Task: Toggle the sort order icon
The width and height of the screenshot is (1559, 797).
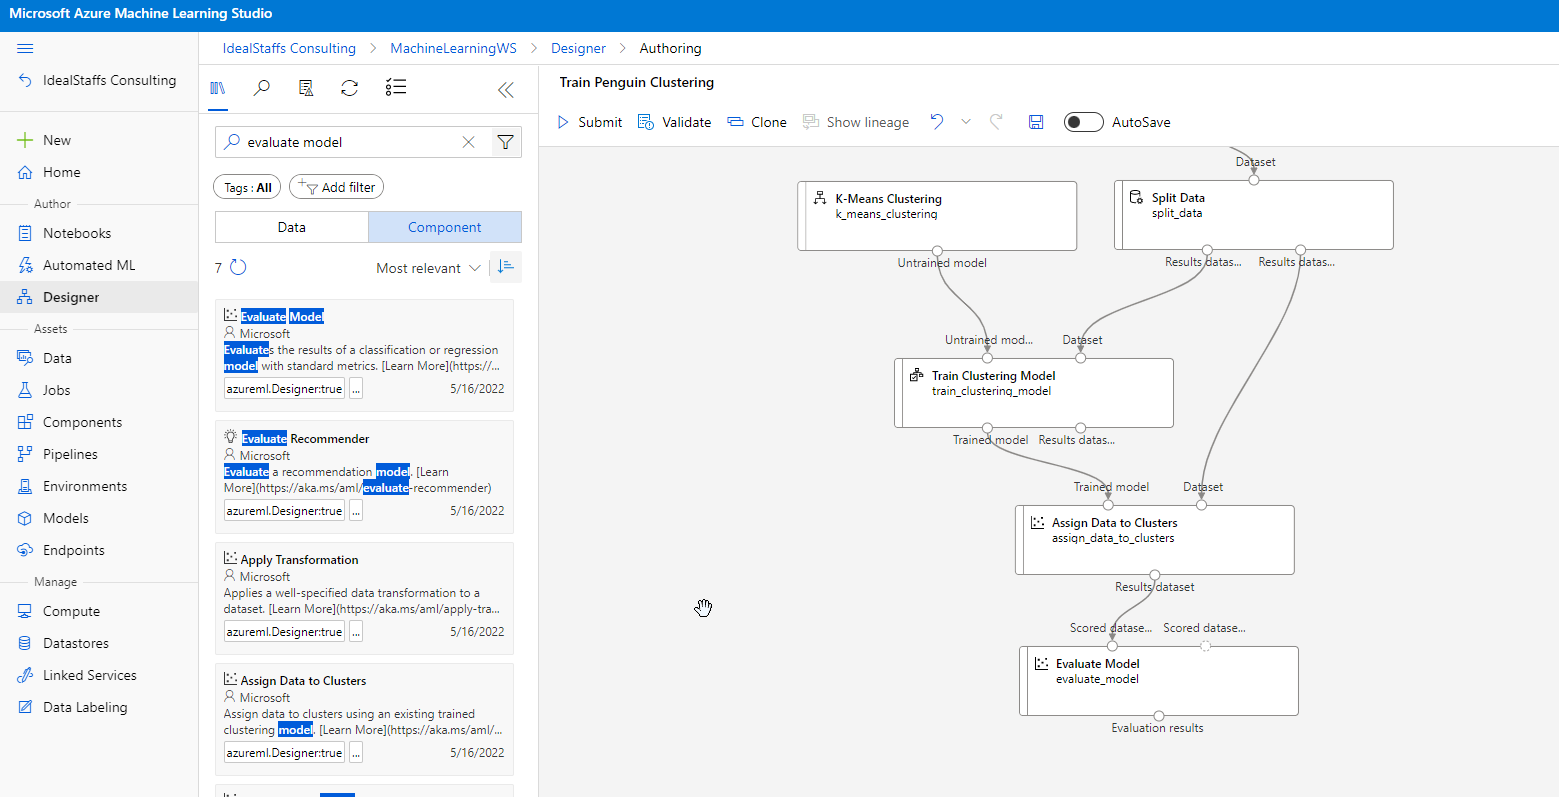Action: (506, 267)
